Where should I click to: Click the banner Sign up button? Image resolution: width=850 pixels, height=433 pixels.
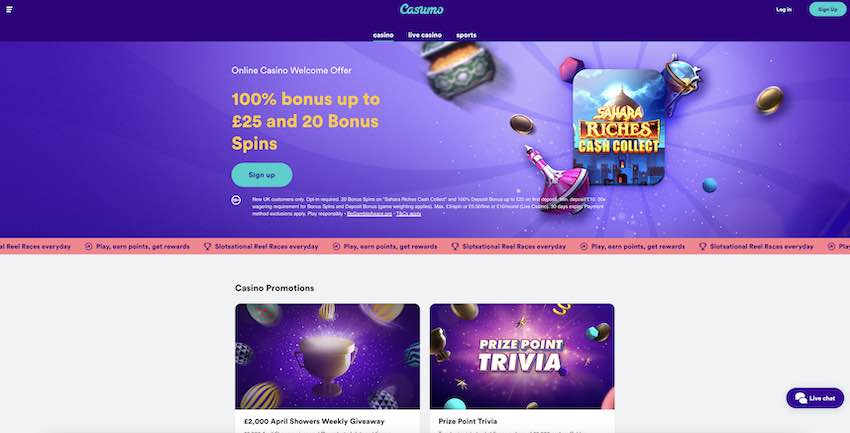(x=262, y=175)
